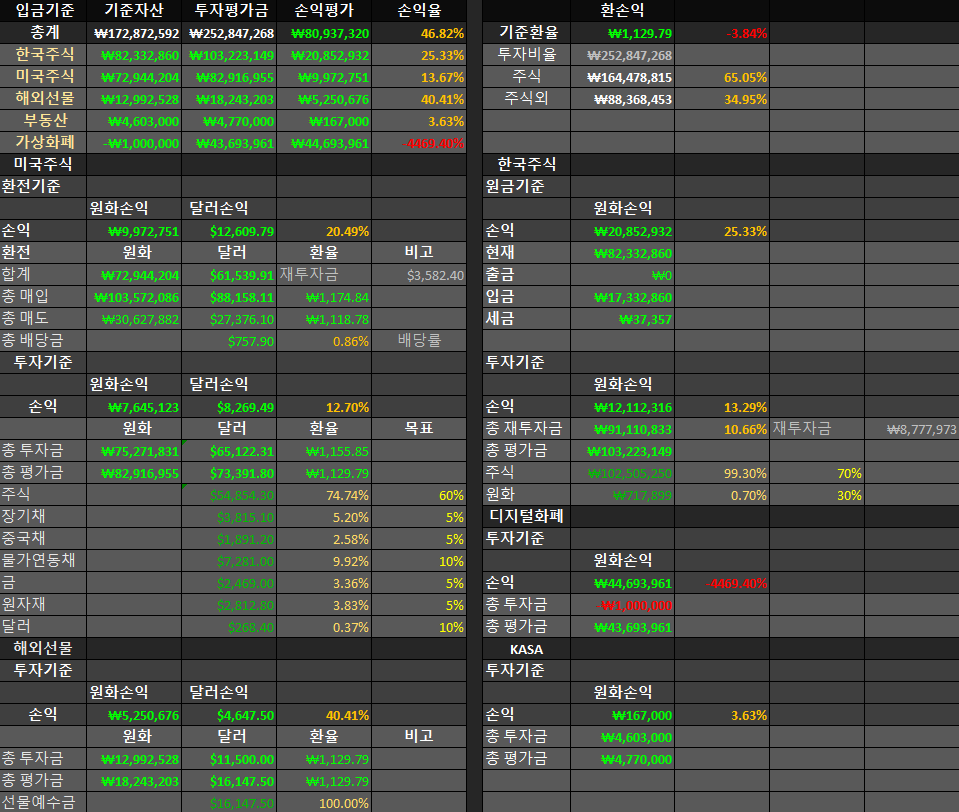Select the 출금 value ₩0
This screenshot has width=959, height=812.
coord(623,275)
